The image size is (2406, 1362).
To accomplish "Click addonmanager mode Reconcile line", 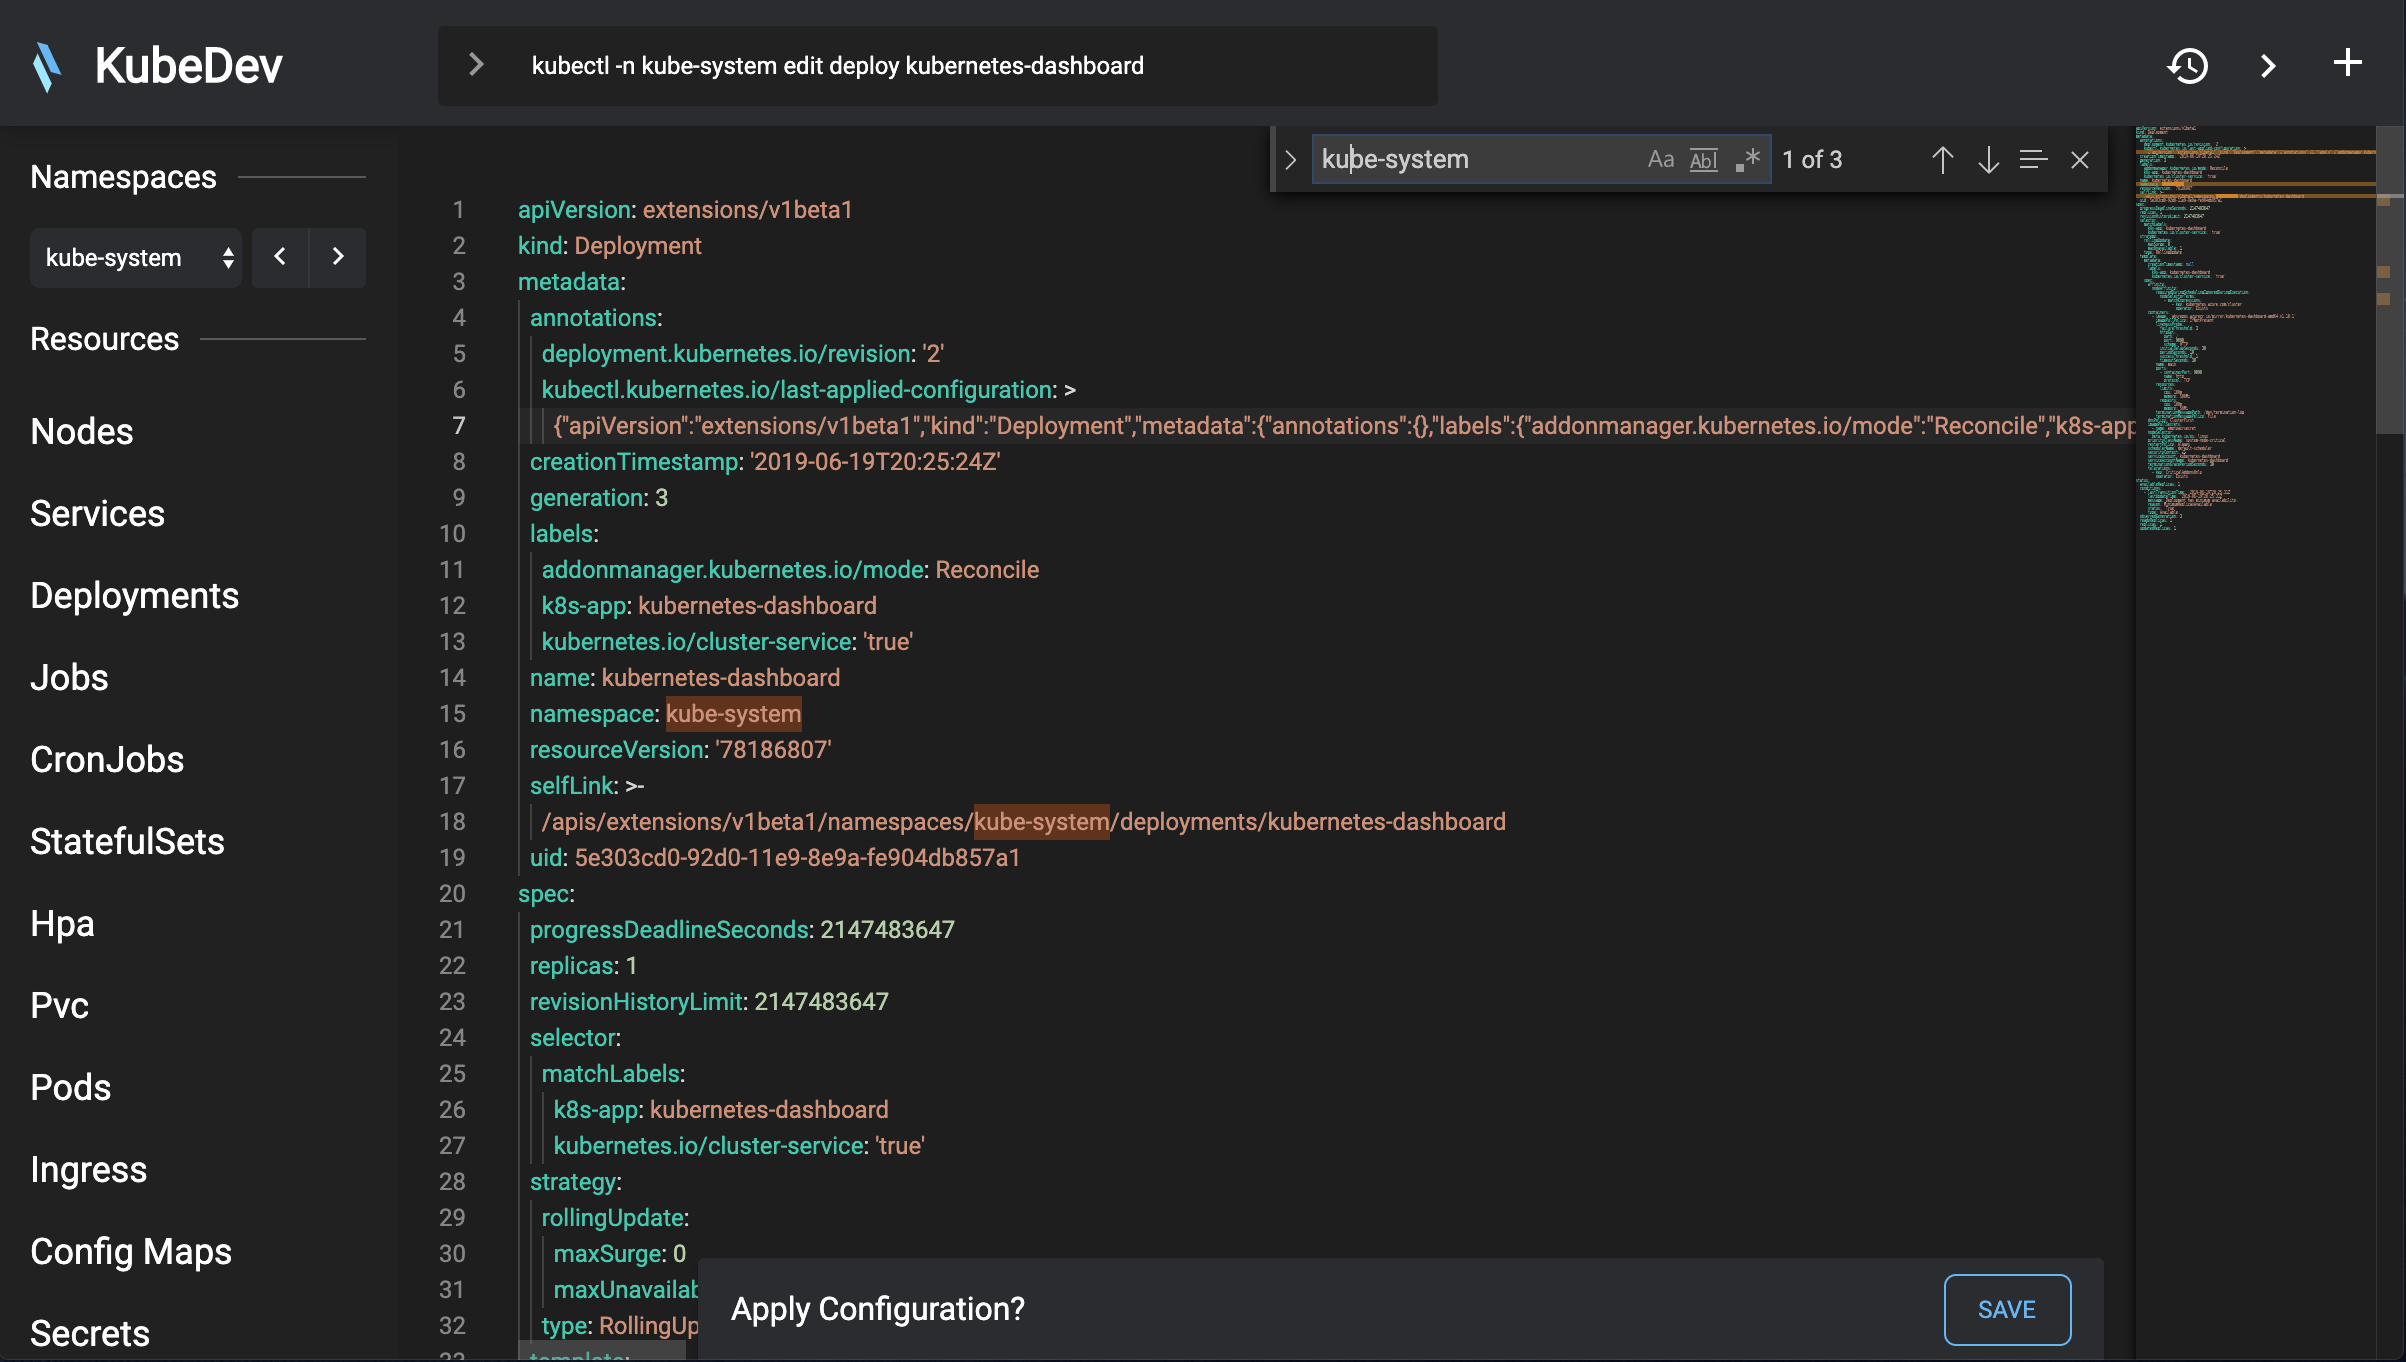I will pyautogui.click(x=790, y=569).
